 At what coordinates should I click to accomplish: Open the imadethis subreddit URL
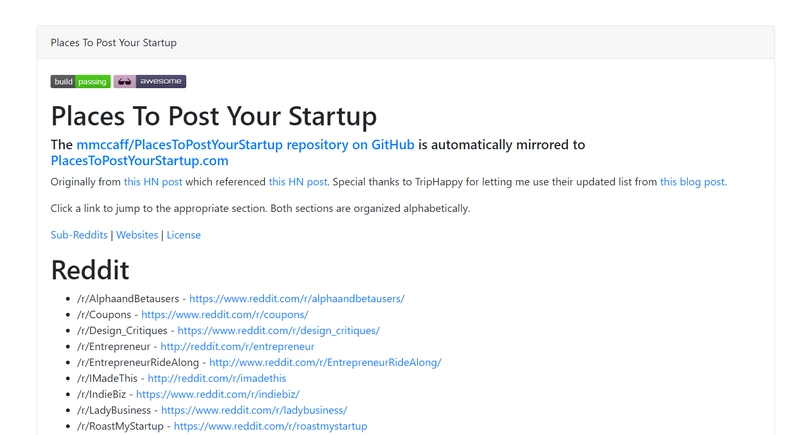point(216,378)
